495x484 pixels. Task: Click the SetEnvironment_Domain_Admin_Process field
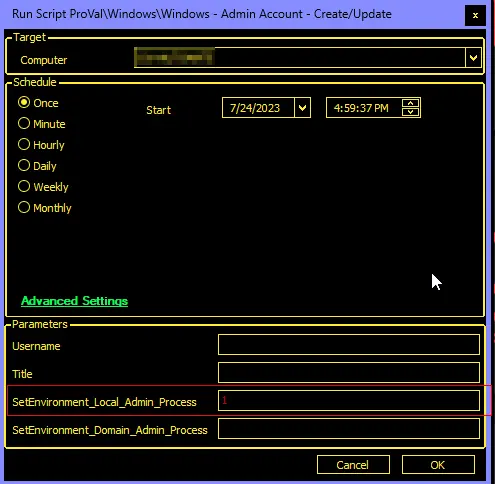click(349, 429)
